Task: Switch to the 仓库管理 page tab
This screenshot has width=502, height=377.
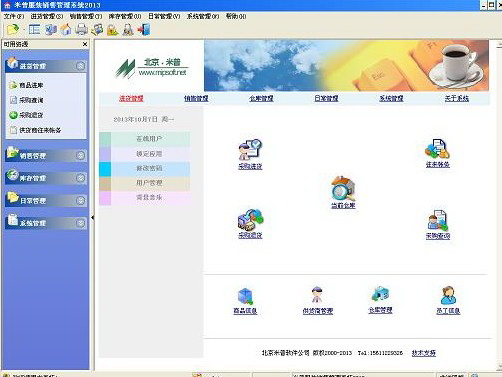Action: coord(261,98)
